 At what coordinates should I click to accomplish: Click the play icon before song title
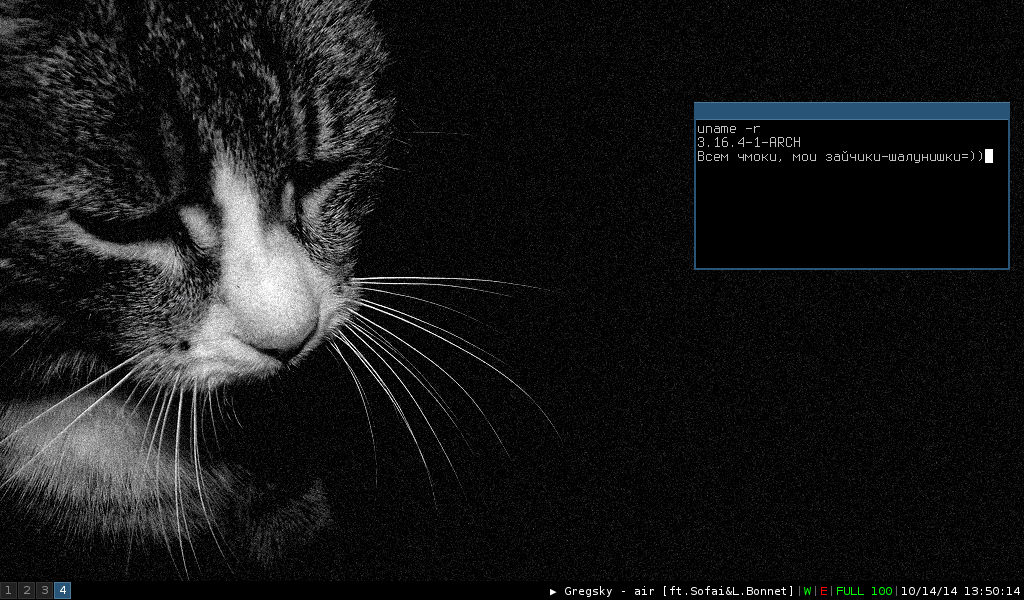point(553,592)
